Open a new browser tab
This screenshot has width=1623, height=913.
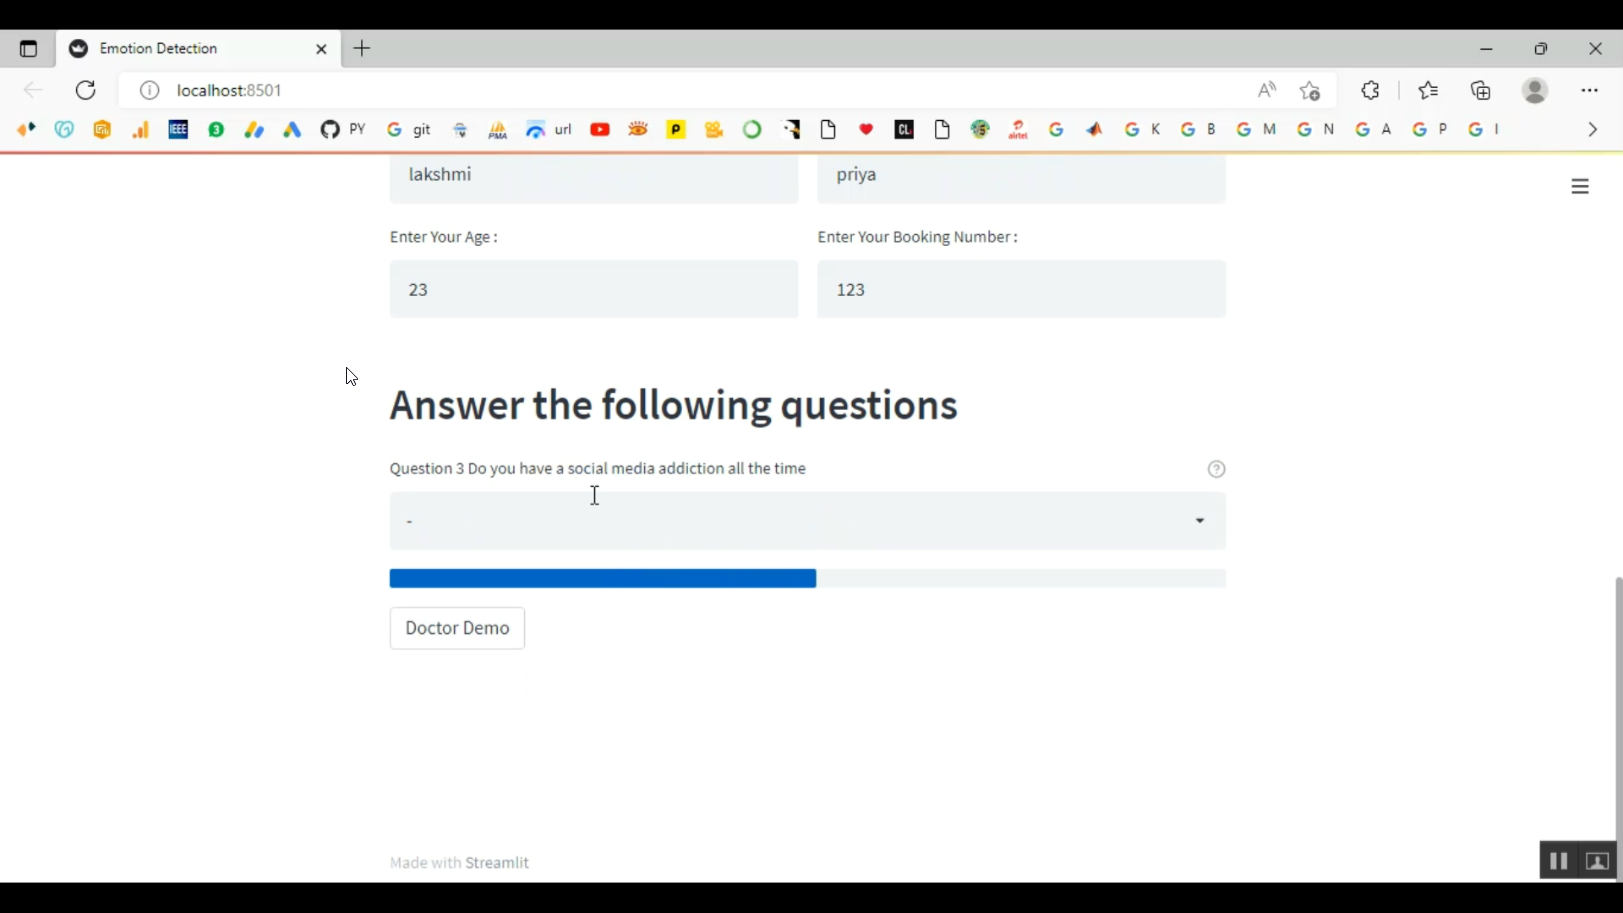coord(362,48)
